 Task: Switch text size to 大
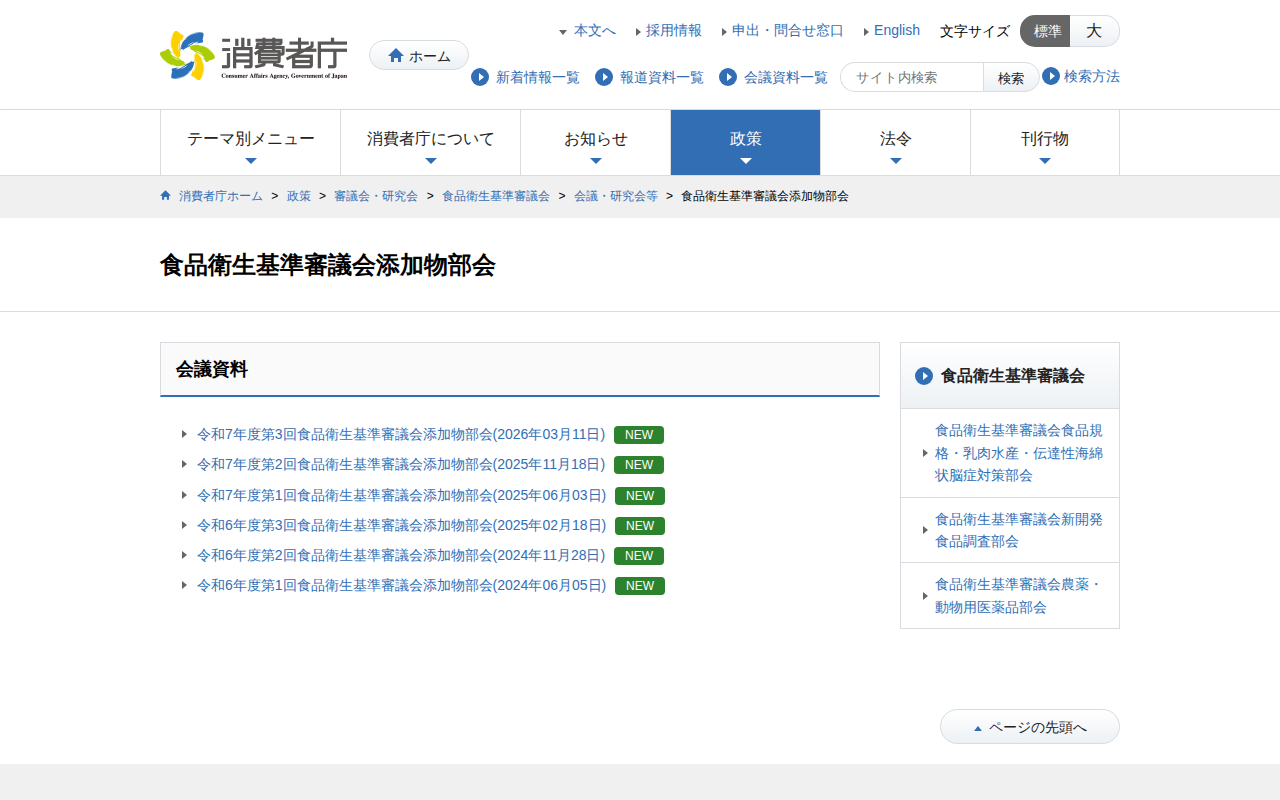tap(1094, 31)
